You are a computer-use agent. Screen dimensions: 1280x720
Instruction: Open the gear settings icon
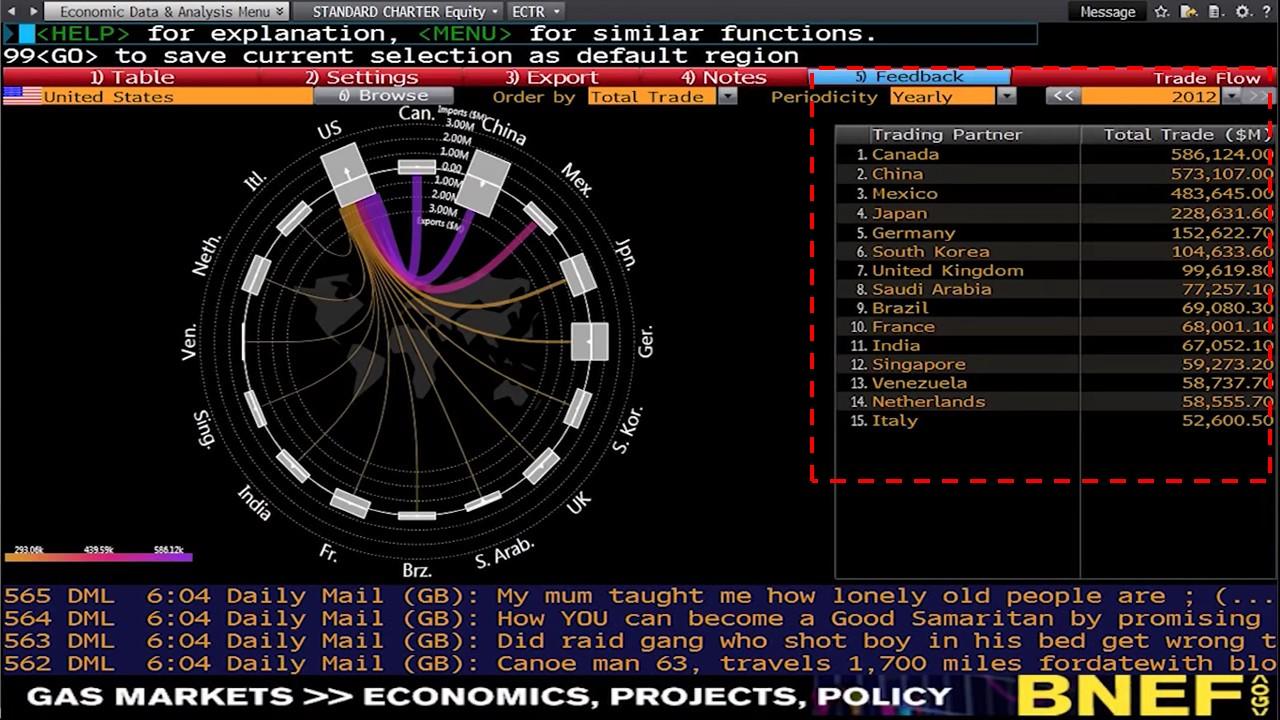(1242, 12)
